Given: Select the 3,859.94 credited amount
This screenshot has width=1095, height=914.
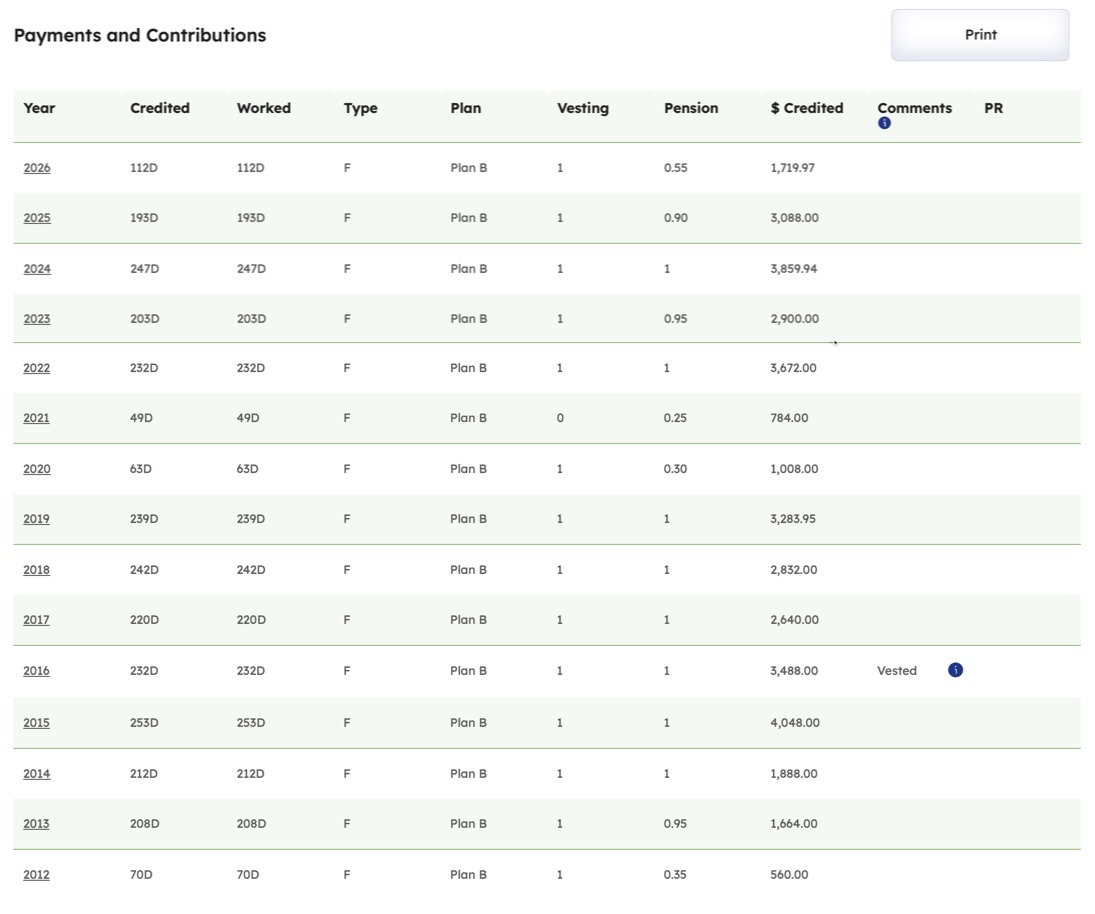Looking at the screenshot, I should 794,269.
